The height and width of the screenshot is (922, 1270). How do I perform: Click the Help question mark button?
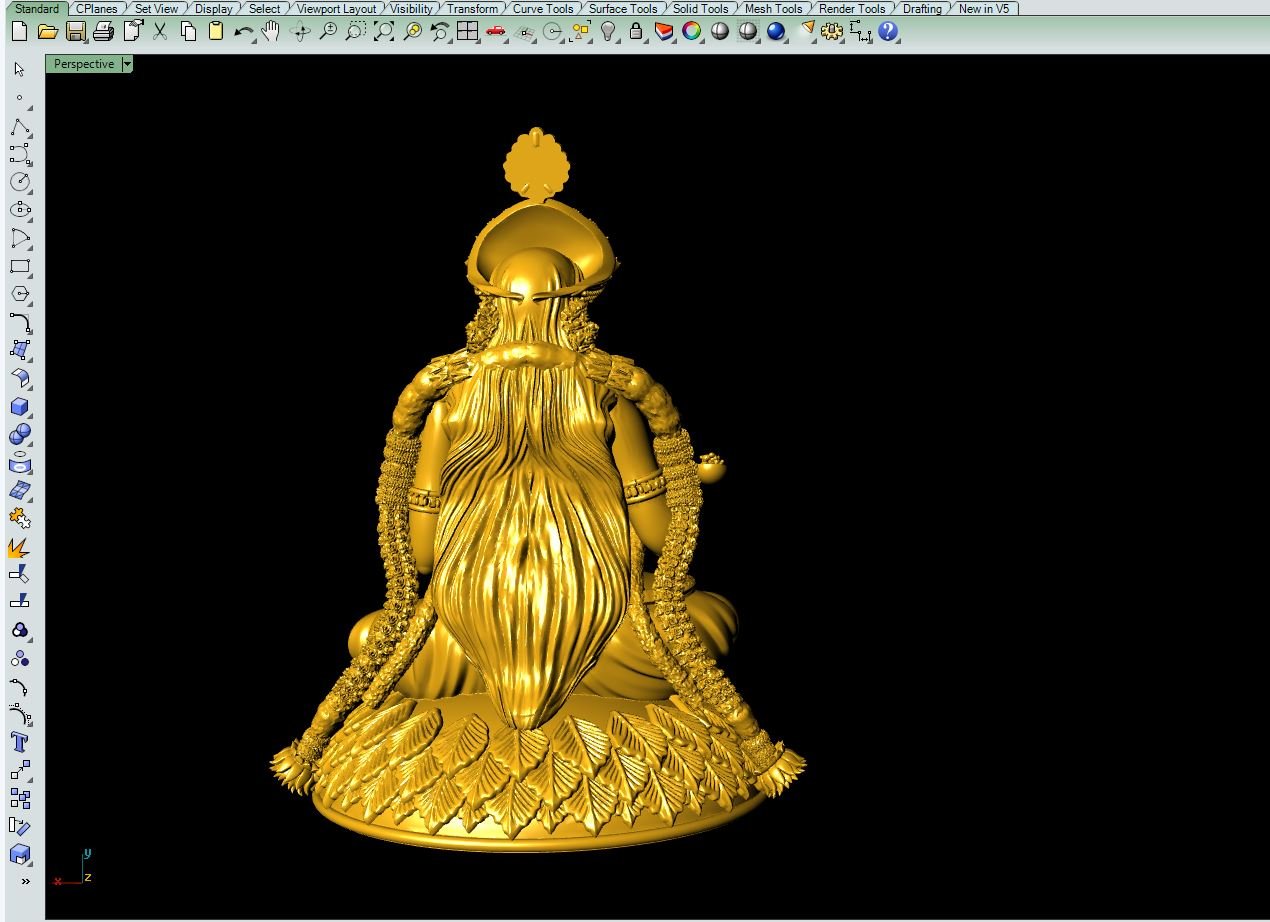[888, 32]
